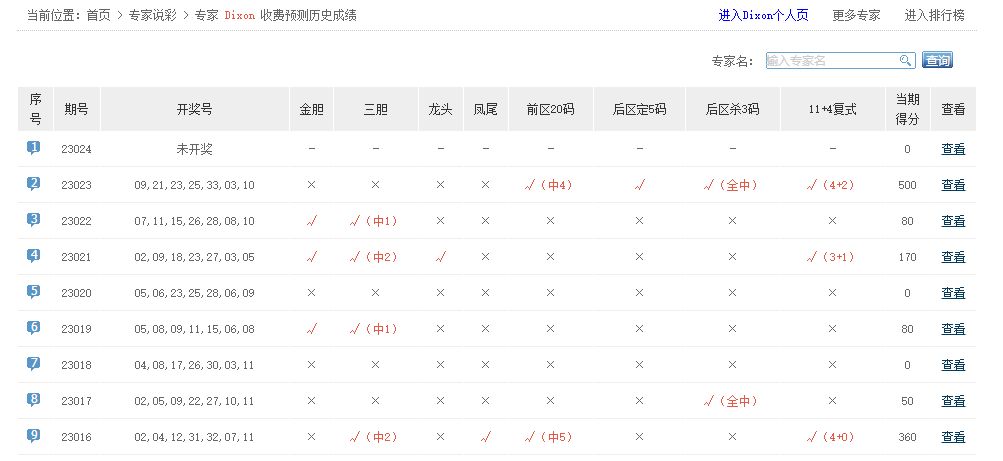This screenshot has width=1003, height=461.
Task: Select the number 3 row badge icon
Action: pos(34,220)
